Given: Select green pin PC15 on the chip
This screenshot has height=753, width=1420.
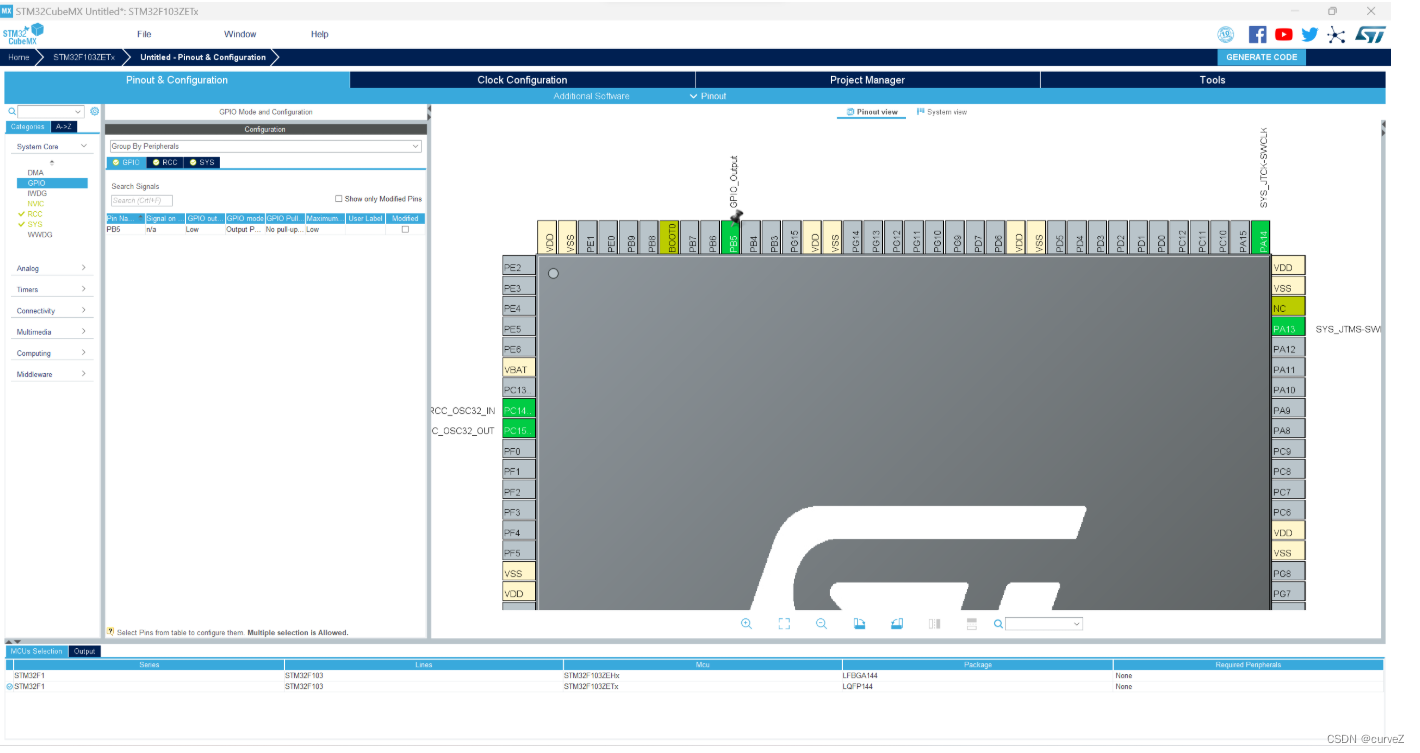Looking at the screenshot, I should pos(519,430).
